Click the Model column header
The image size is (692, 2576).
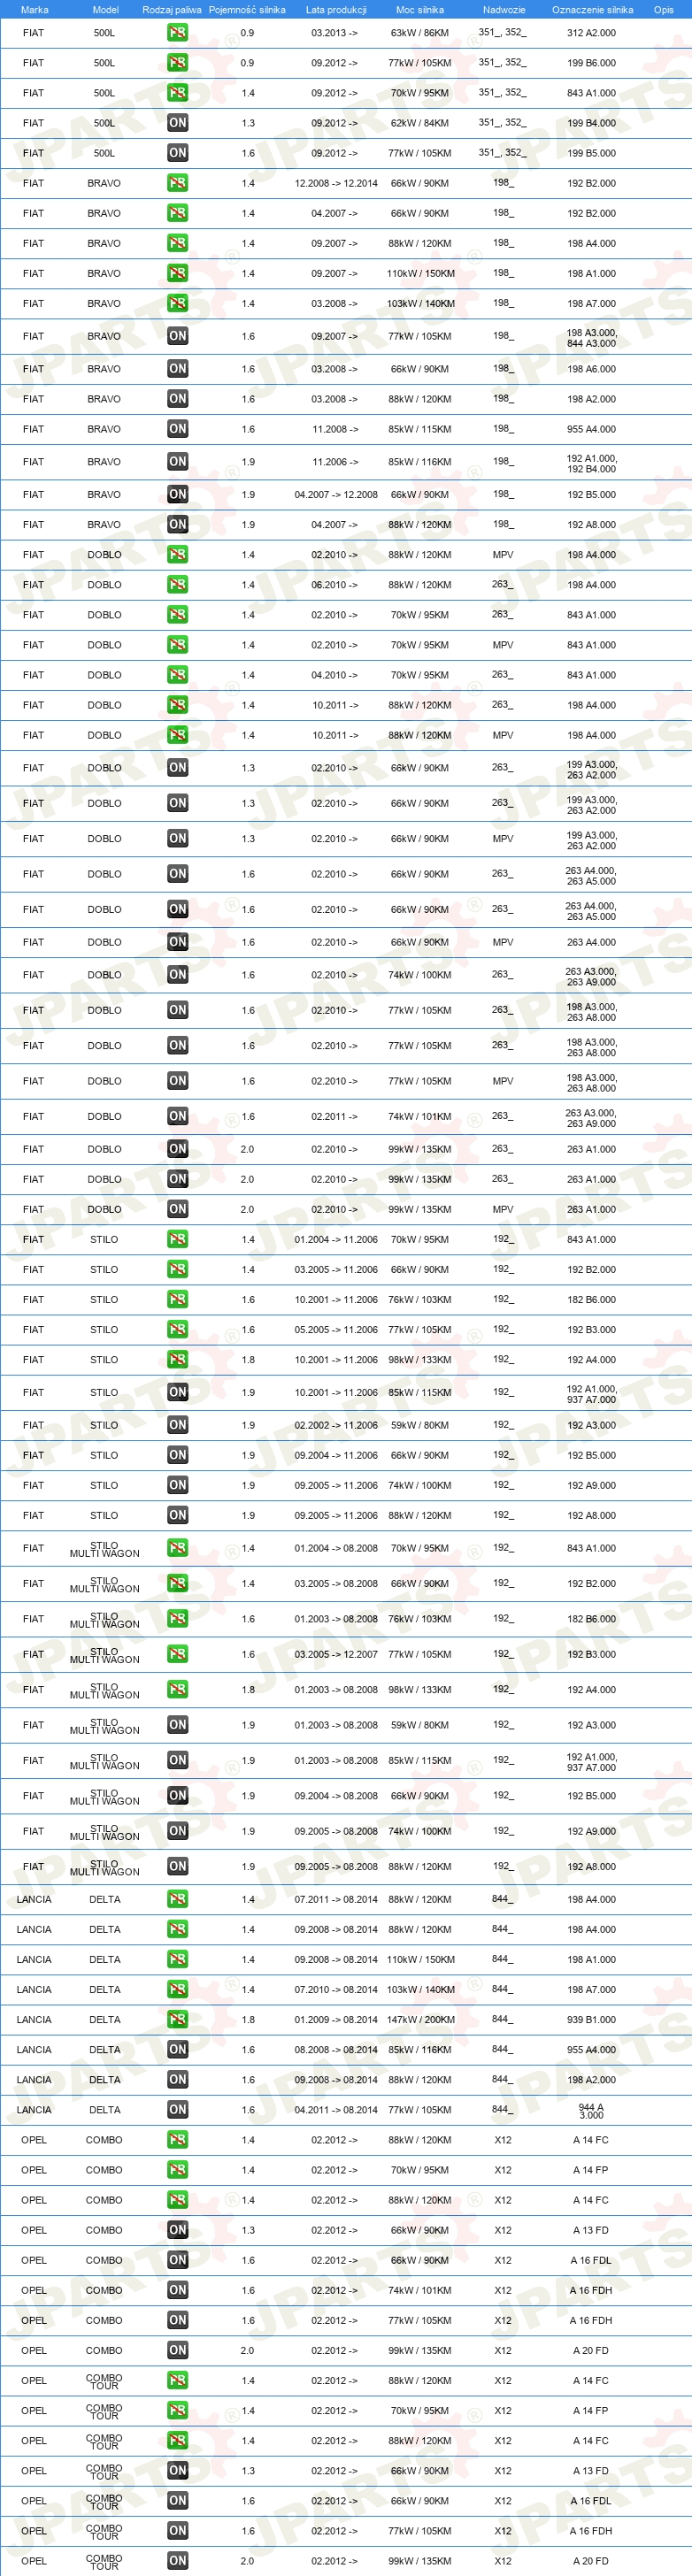click(x=105, y=10)
